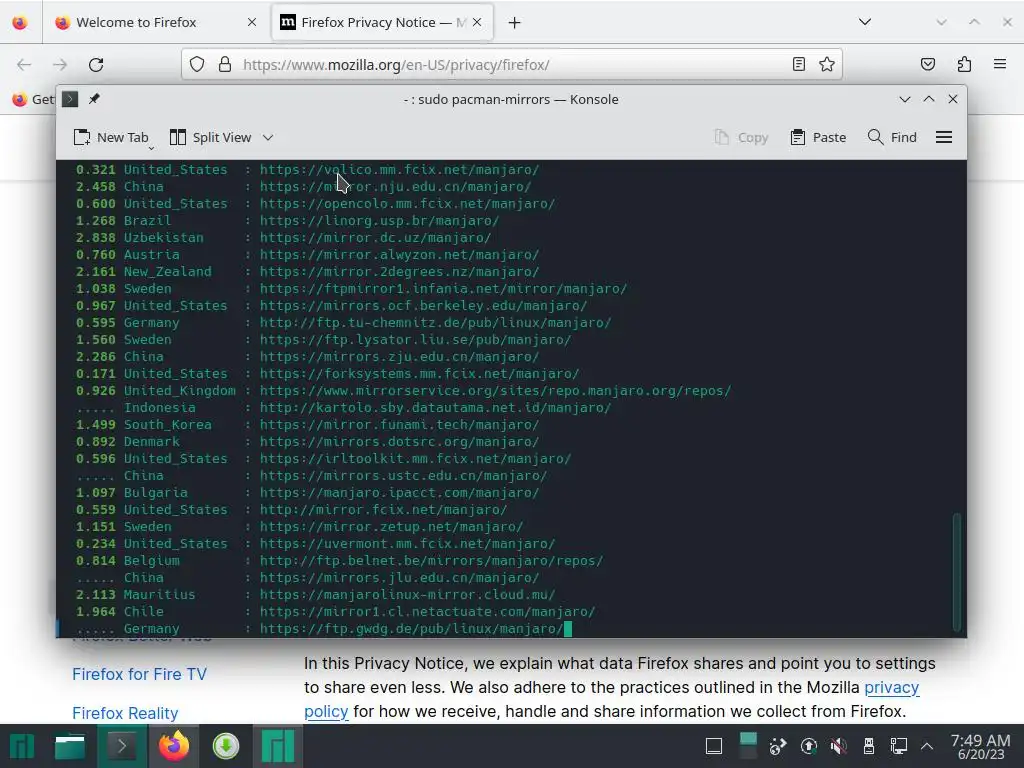Expand New Tab profile dropdown arrow
1024x768 pixels.
(152, 148)
